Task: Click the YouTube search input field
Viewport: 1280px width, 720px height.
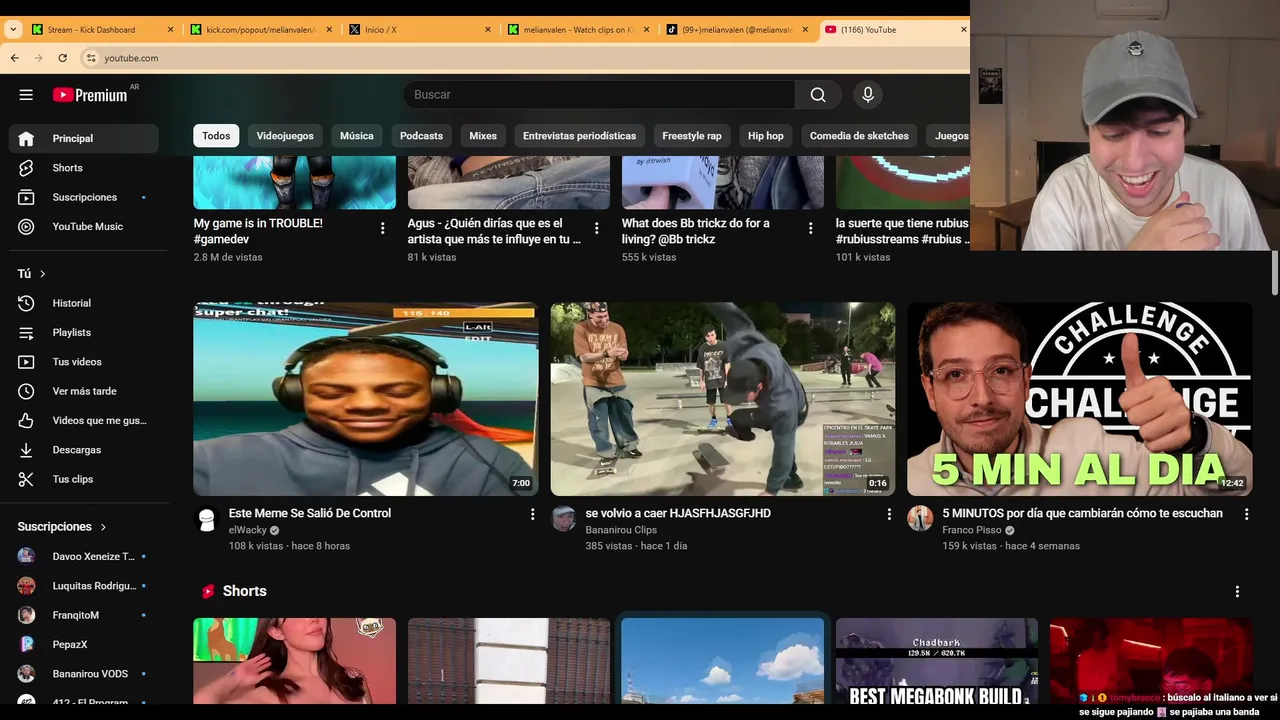Action: point(599,95)
